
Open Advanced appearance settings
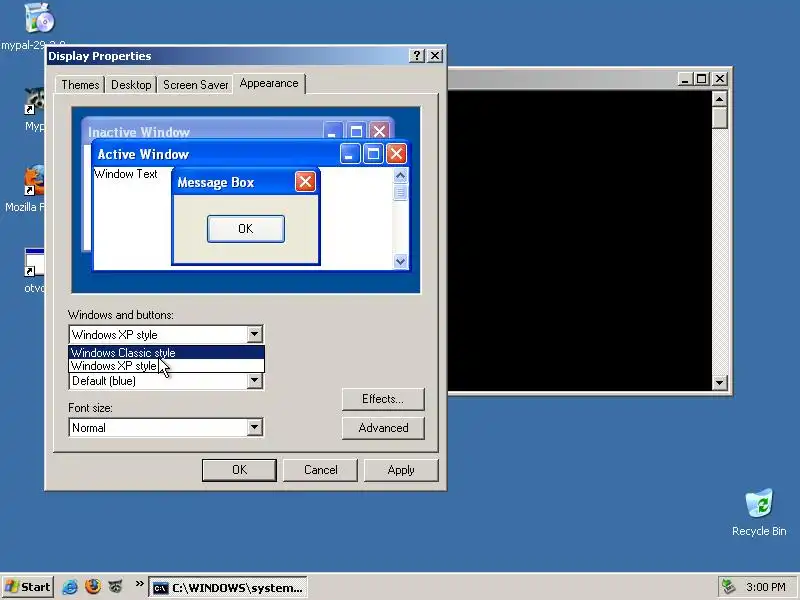(383, 428)
